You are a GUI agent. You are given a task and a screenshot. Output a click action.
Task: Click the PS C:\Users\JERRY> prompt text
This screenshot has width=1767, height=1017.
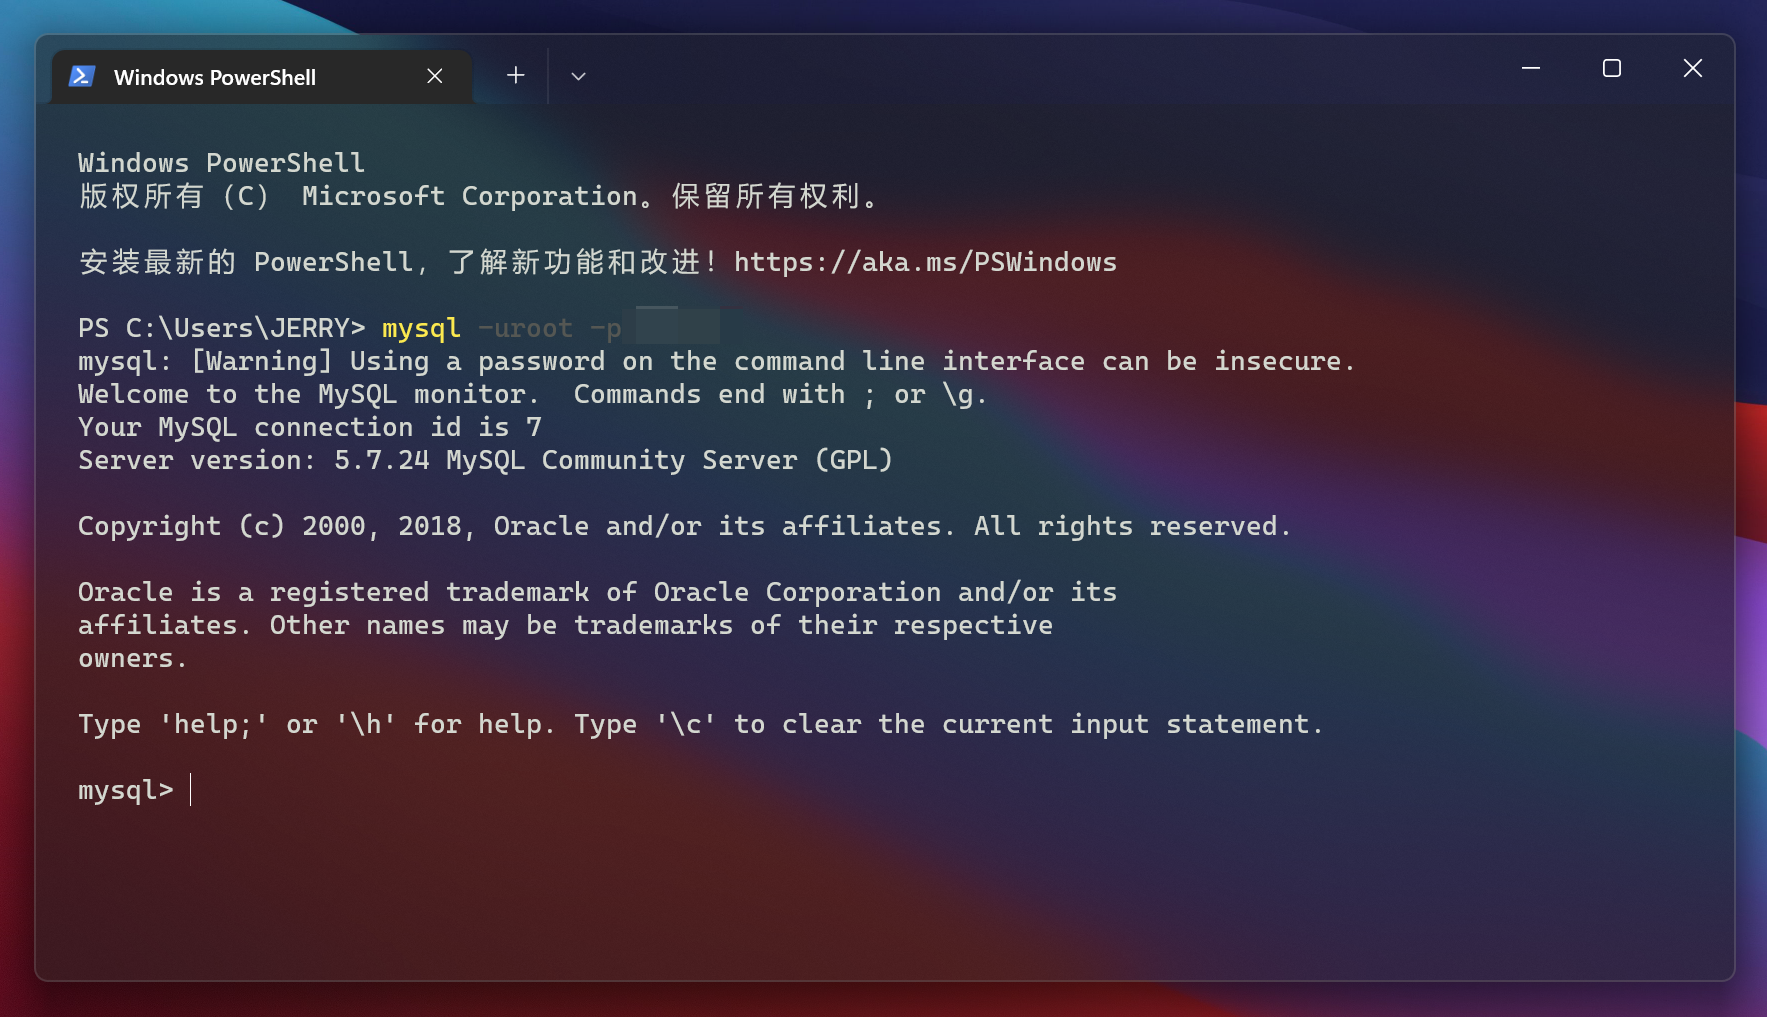221,328
